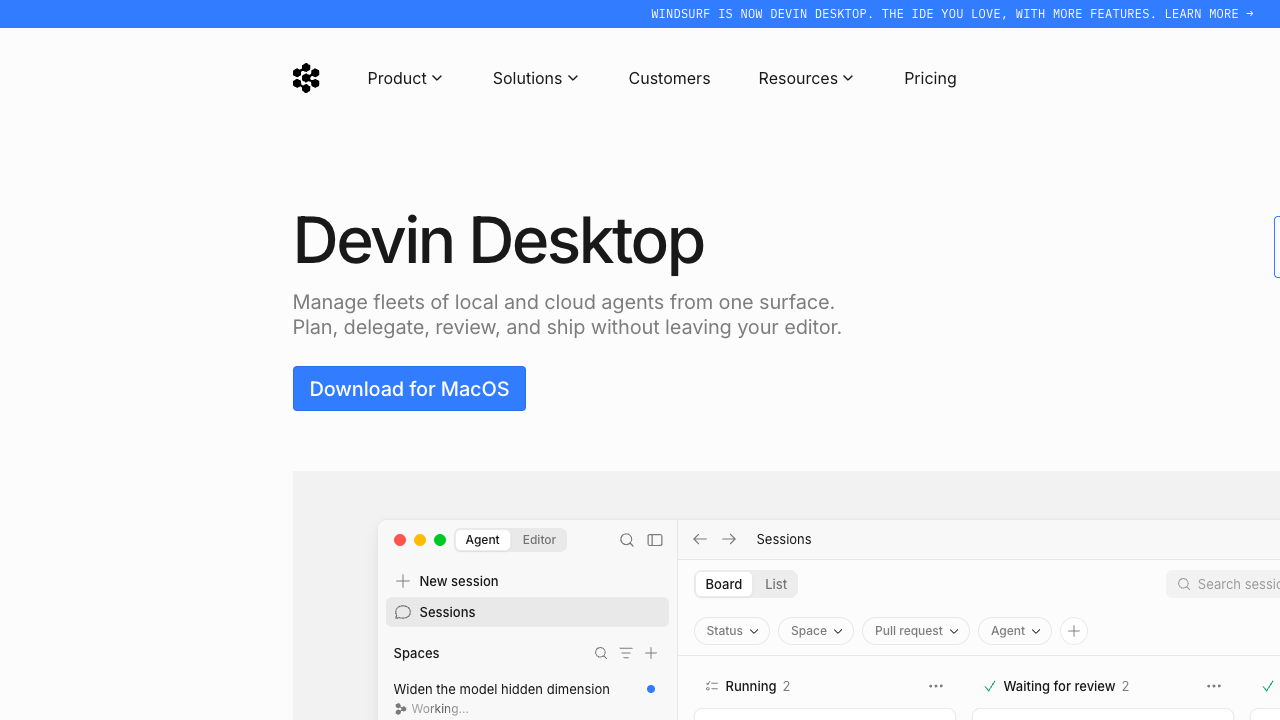Click the Learn More banner link
1280x720 pixels.
pos(1209,14)
